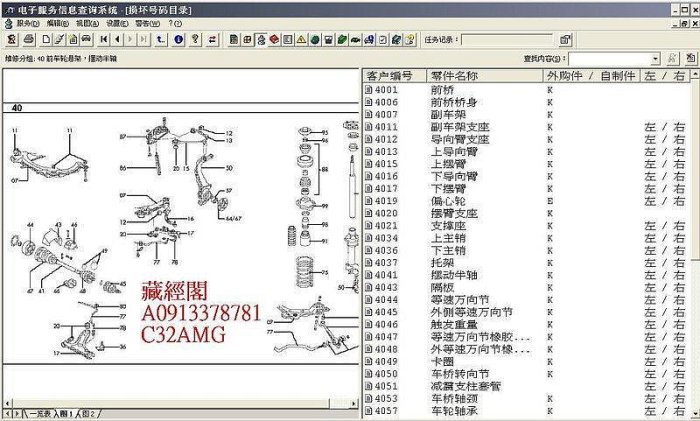Sort by the 零件名称 column header
Image resolution: width=700 pixels, height=421 pixels.
click(x=454, y=76)
